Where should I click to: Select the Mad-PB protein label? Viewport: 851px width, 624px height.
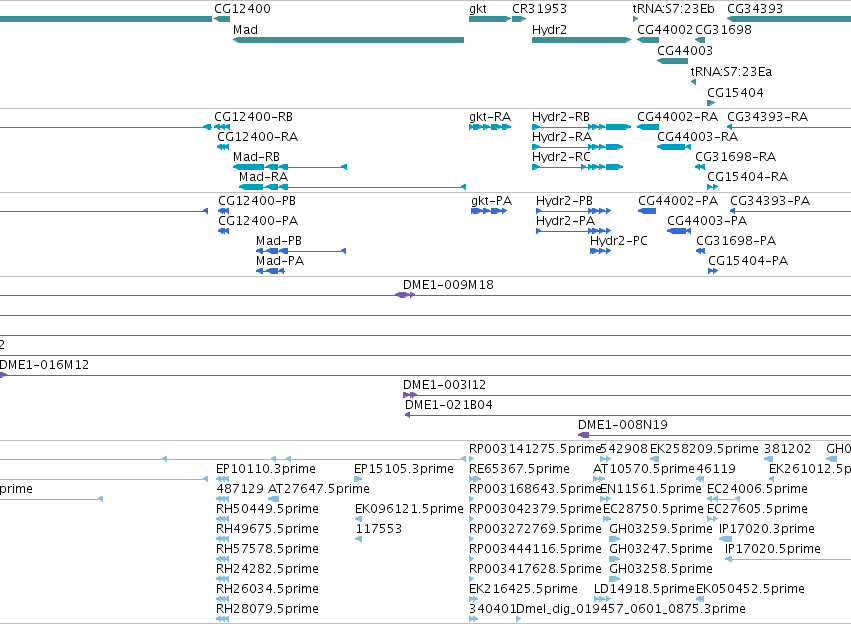[279, 241]
